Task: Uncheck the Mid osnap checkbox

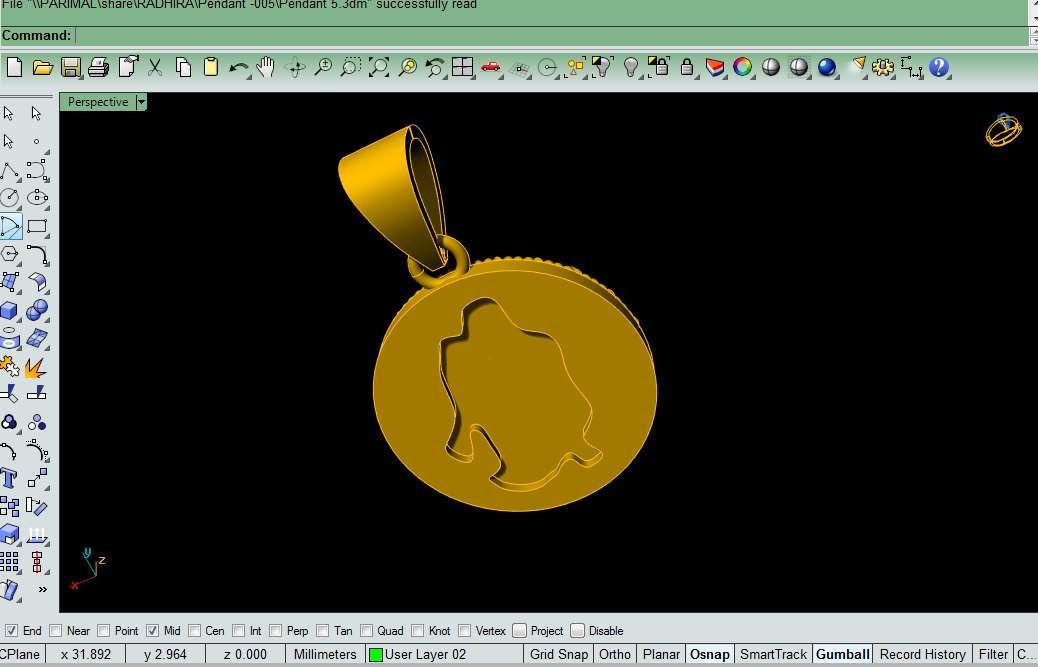Action: (153, 631)
